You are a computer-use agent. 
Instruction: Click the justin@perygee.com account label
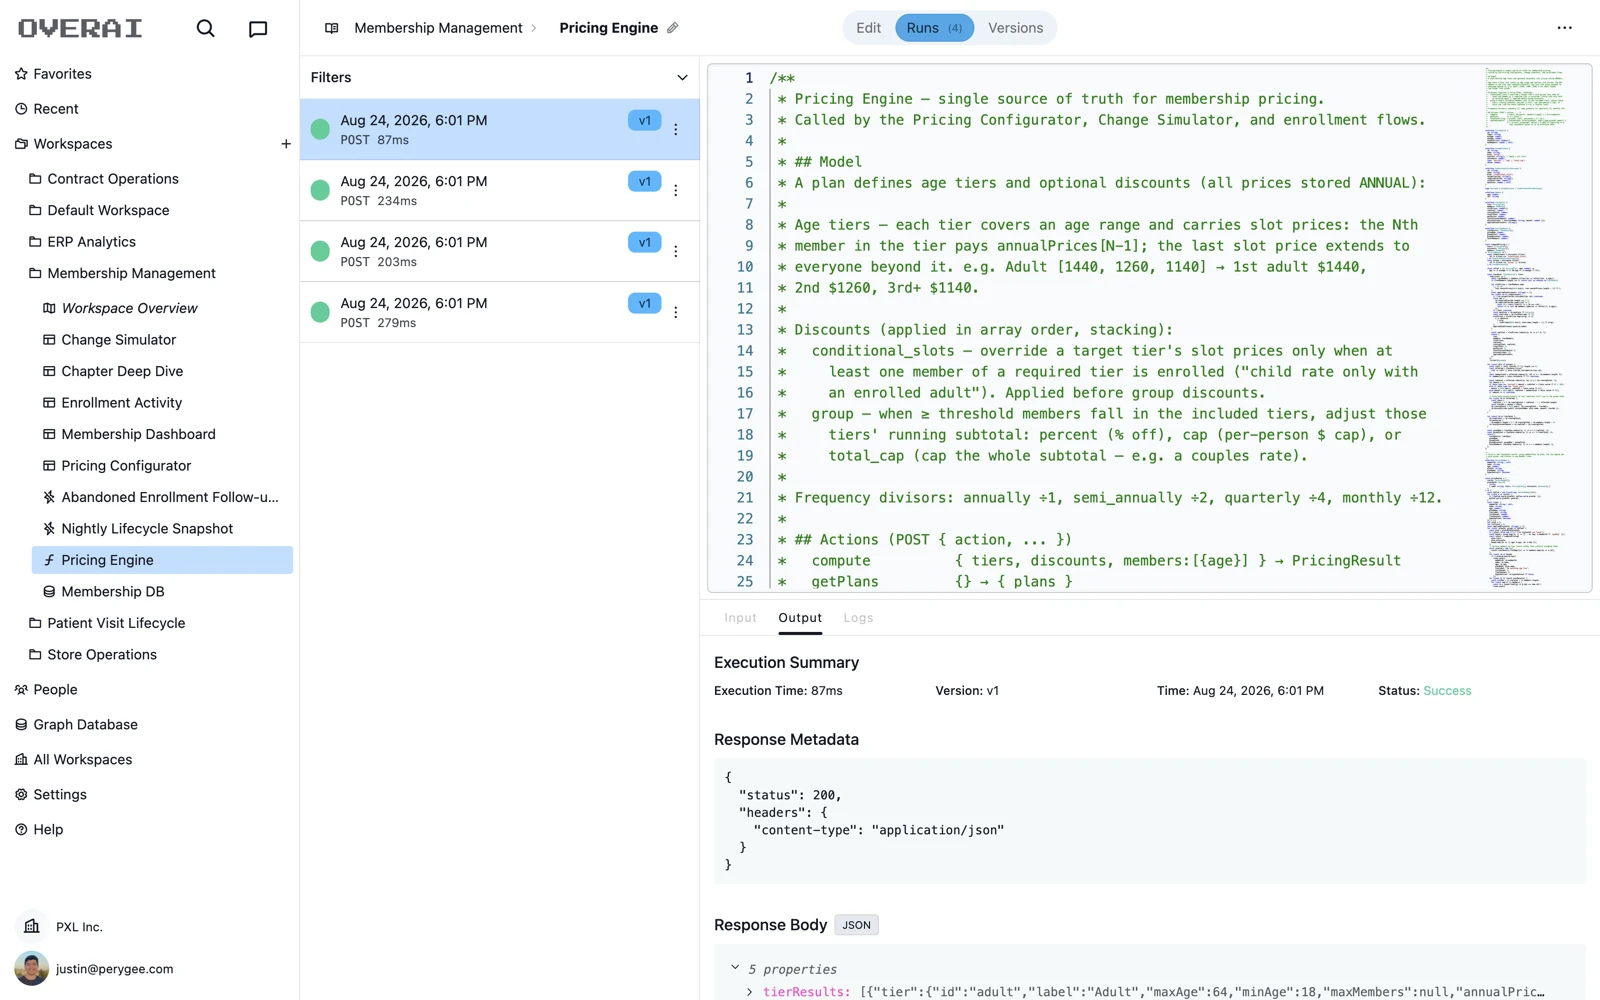(114, 969)
